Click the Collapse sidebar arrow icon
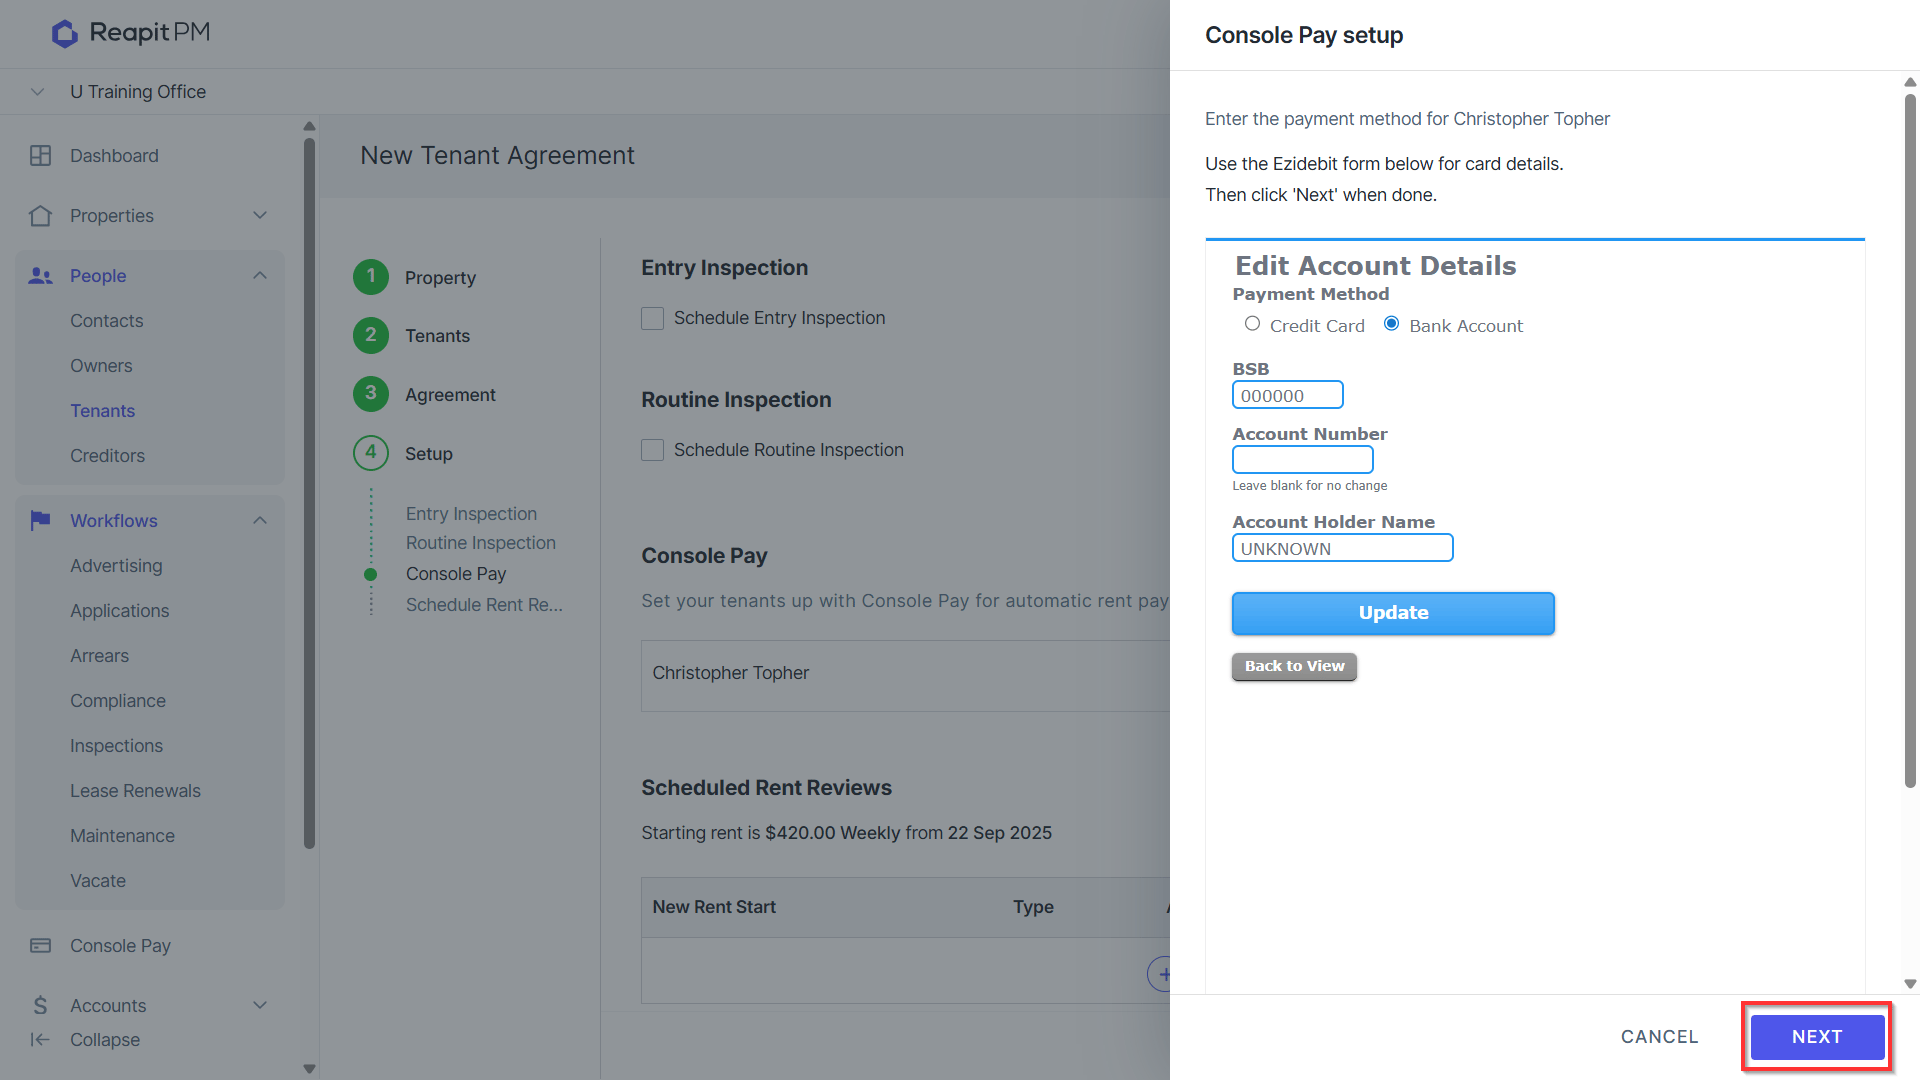 coord(40,1040)
